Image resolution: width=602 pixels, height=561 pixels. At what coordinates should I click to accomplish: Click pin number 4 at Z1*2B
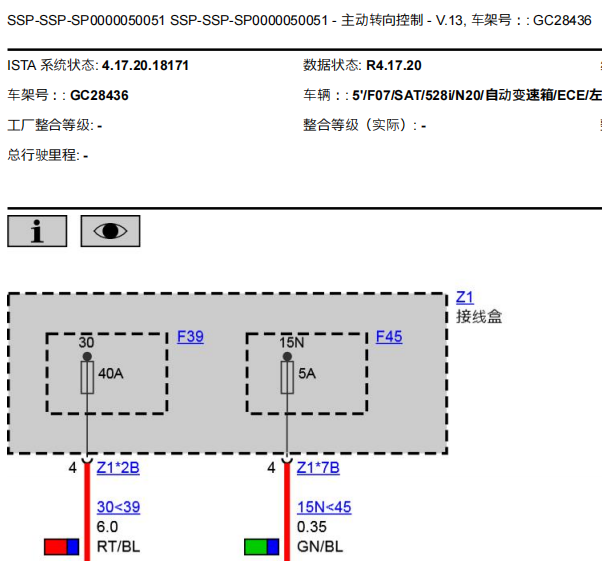[72, 468]
